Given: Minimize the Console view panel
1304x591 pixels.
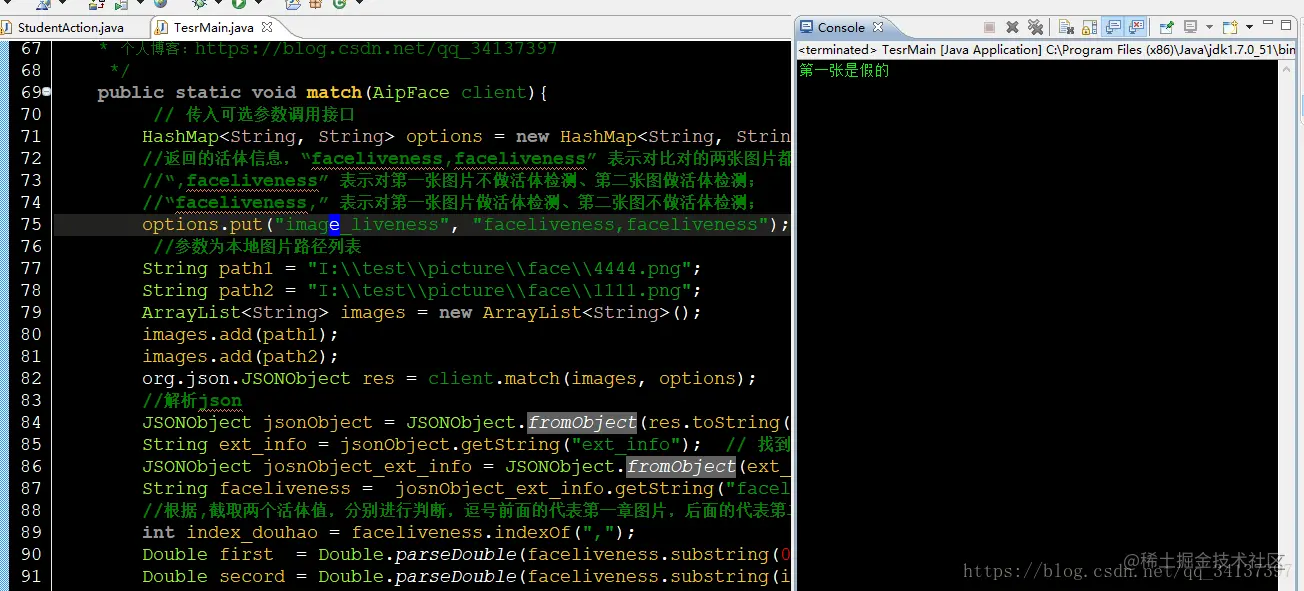Looking at the screenshot, I should (1267, 23).
